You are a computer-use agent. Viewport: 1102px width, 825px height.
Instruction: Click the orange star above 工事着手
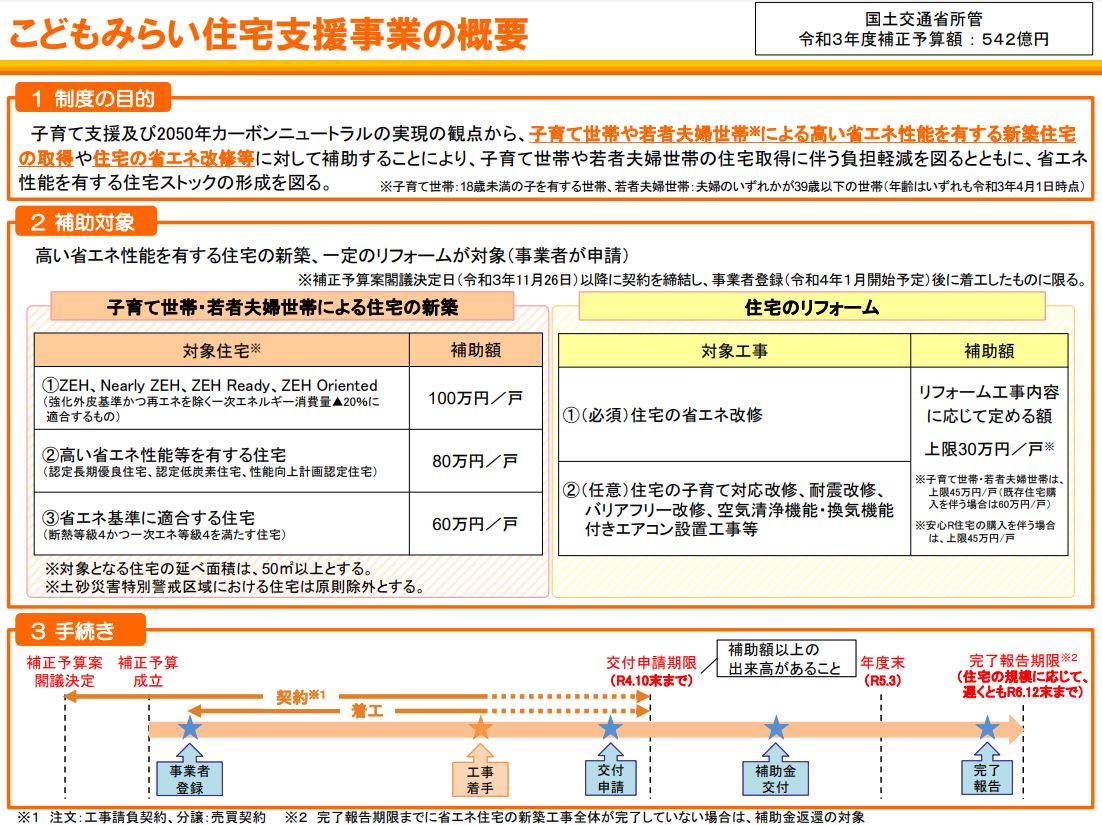coord(480,728)
